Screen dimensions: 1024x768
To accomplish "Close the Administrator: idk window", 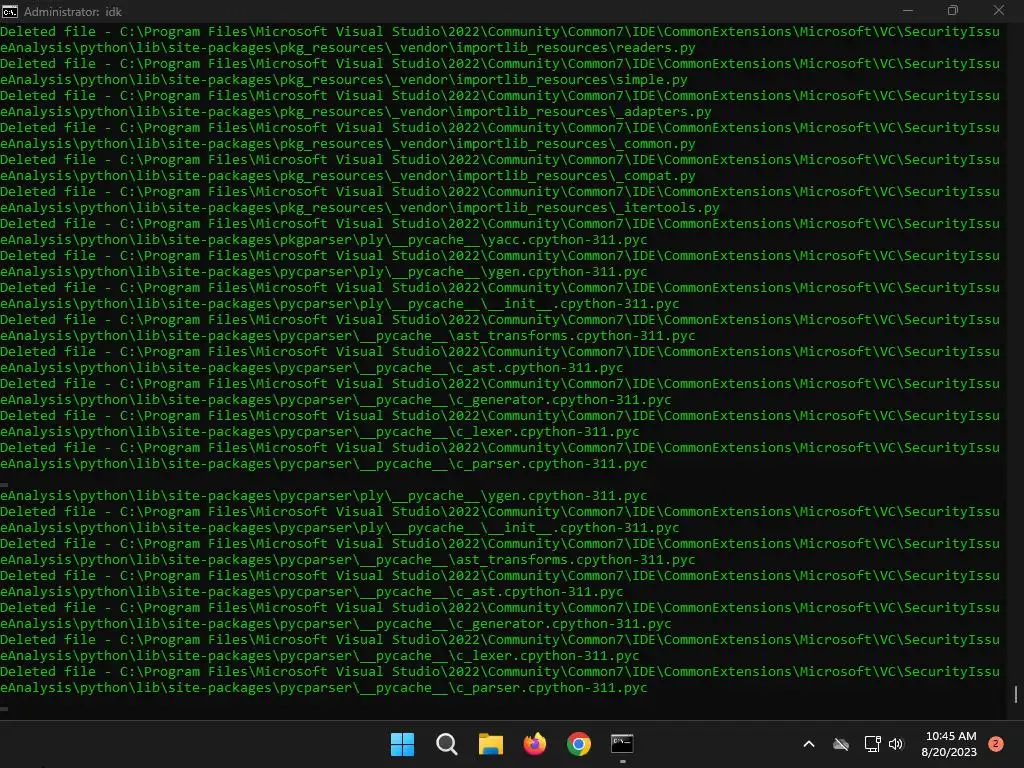I will click(999, 10).
